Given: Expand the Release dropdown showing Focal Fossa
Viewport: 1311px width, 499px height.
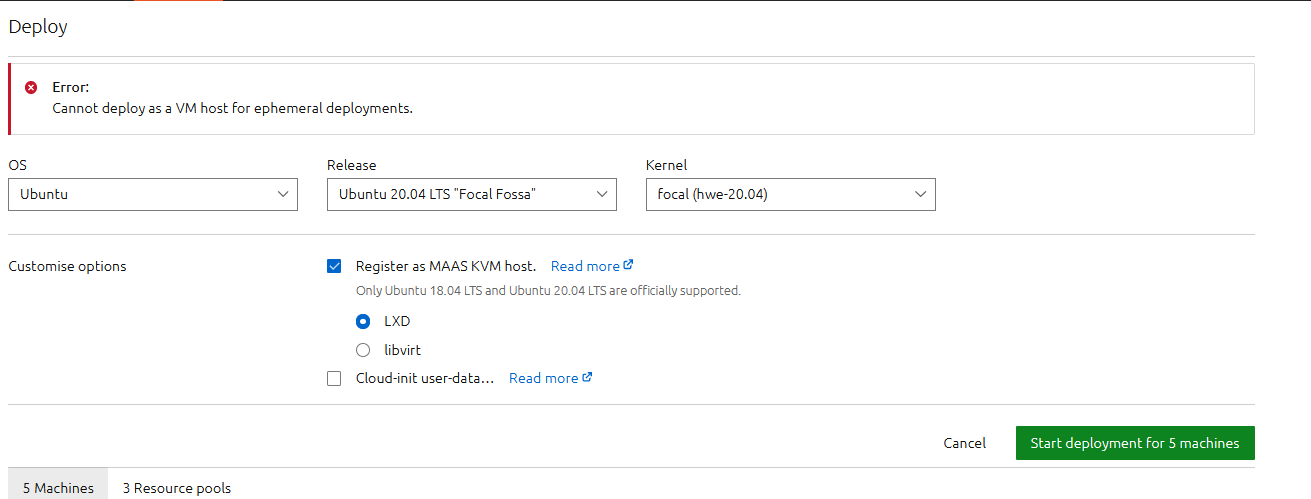Looking at the screenshot, I should pos(471,195).
